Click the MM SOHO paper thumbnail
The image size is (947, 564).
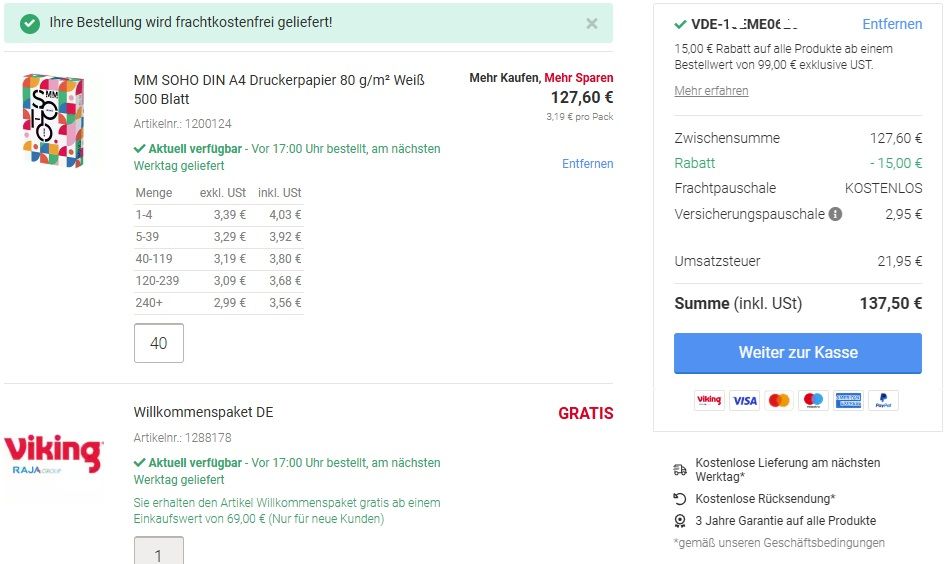53,121
